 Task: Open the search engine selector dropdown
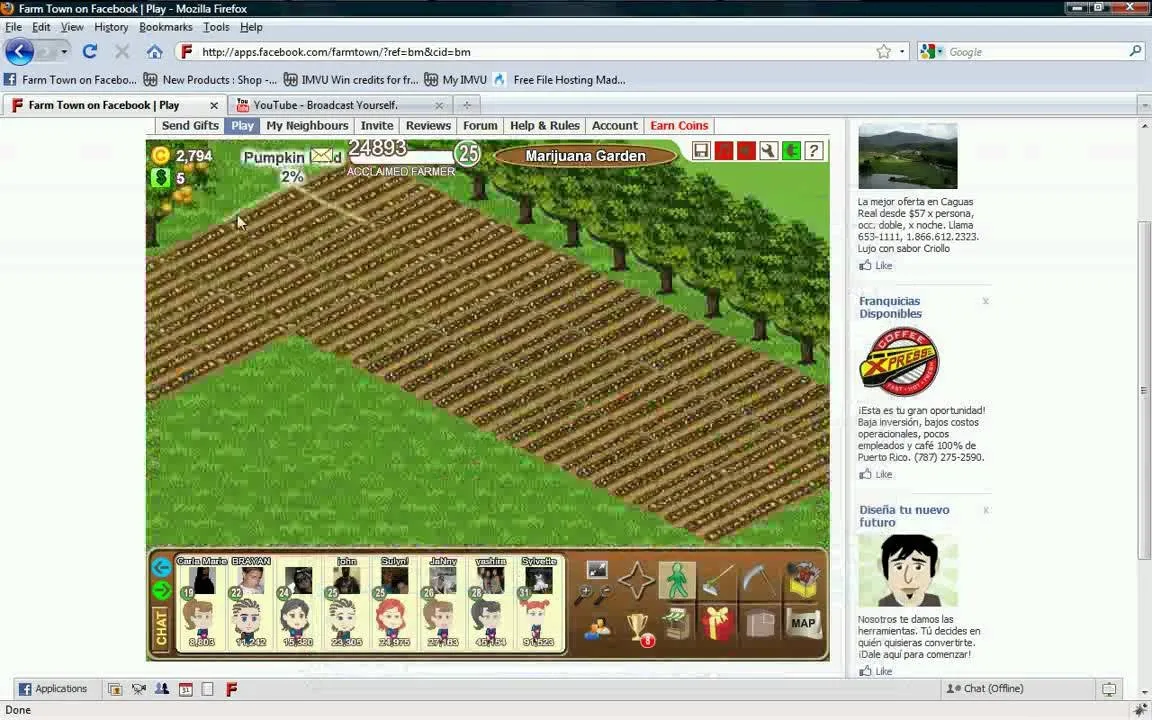point(932,51)
